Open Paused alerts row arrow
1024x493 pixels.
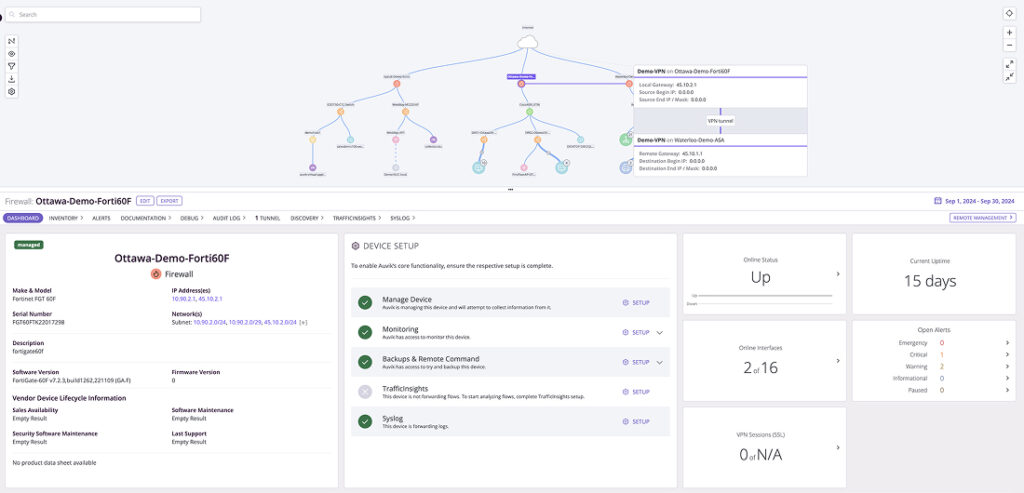coord(1008,390)
